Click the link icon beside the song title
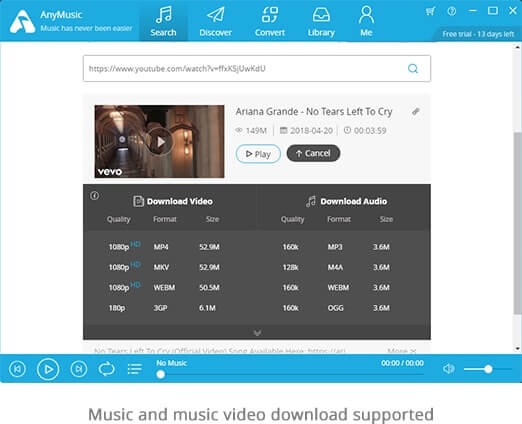522x424 pixels. 415,111
